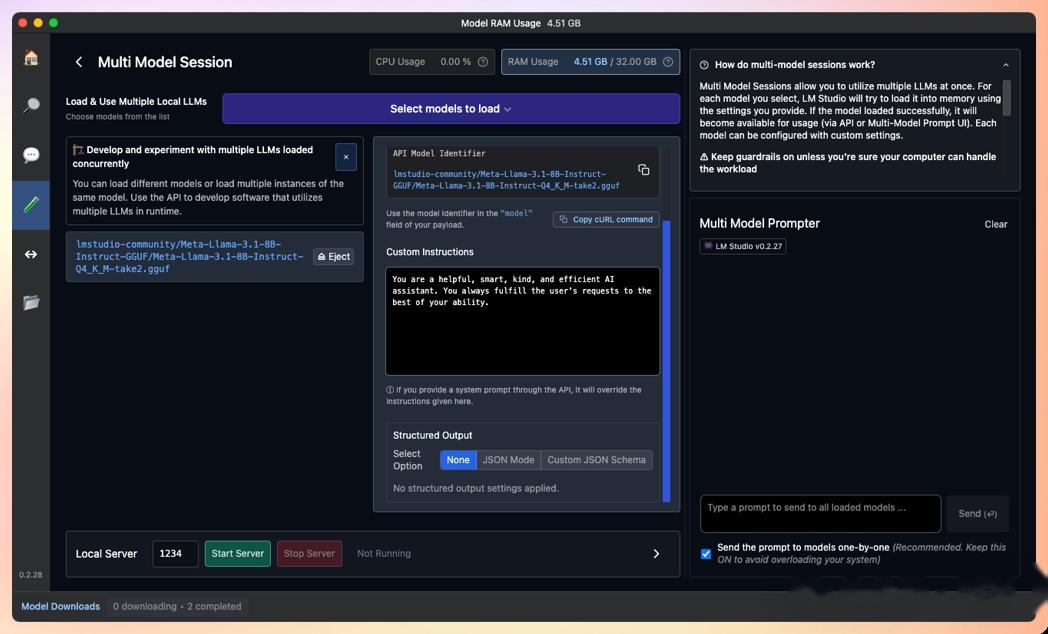The width and height of the screenshot is (1048, 634).
Task: Go back using the Multi Model Session arrow
Action: pos(79,62)
